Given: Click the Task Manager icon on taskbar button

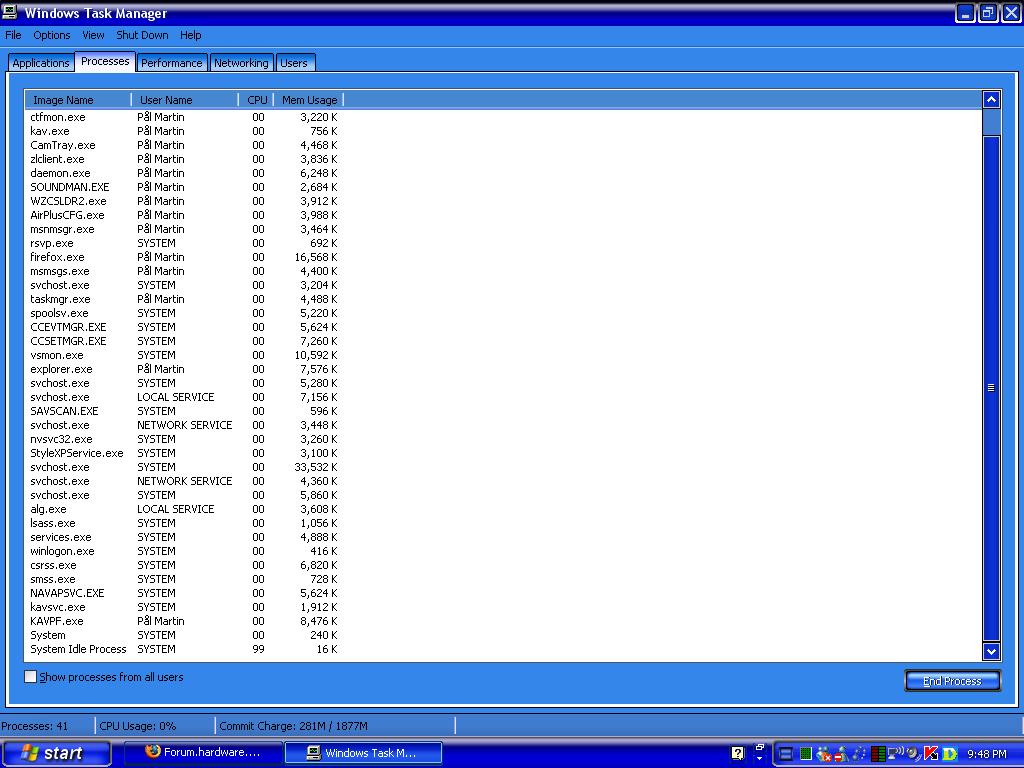Looking at the screenshot, I should pos(313,752).
